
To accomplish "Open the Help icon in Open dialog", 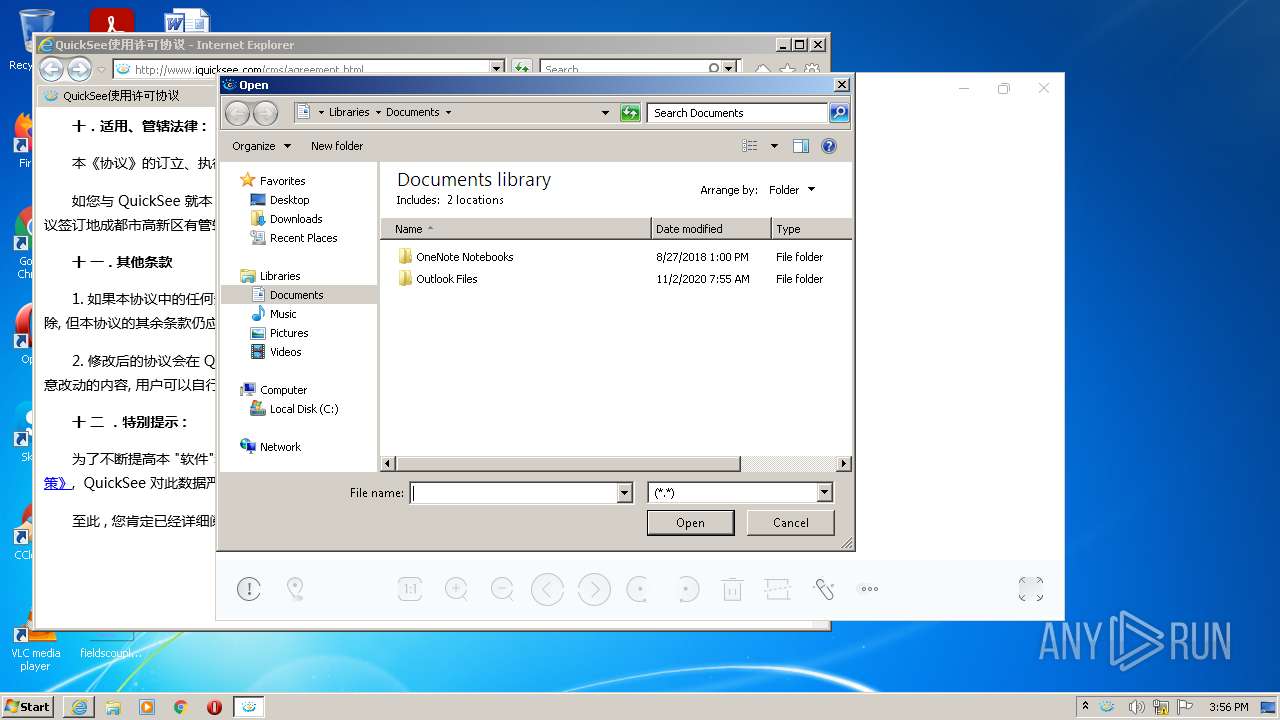I will (829, 146).
